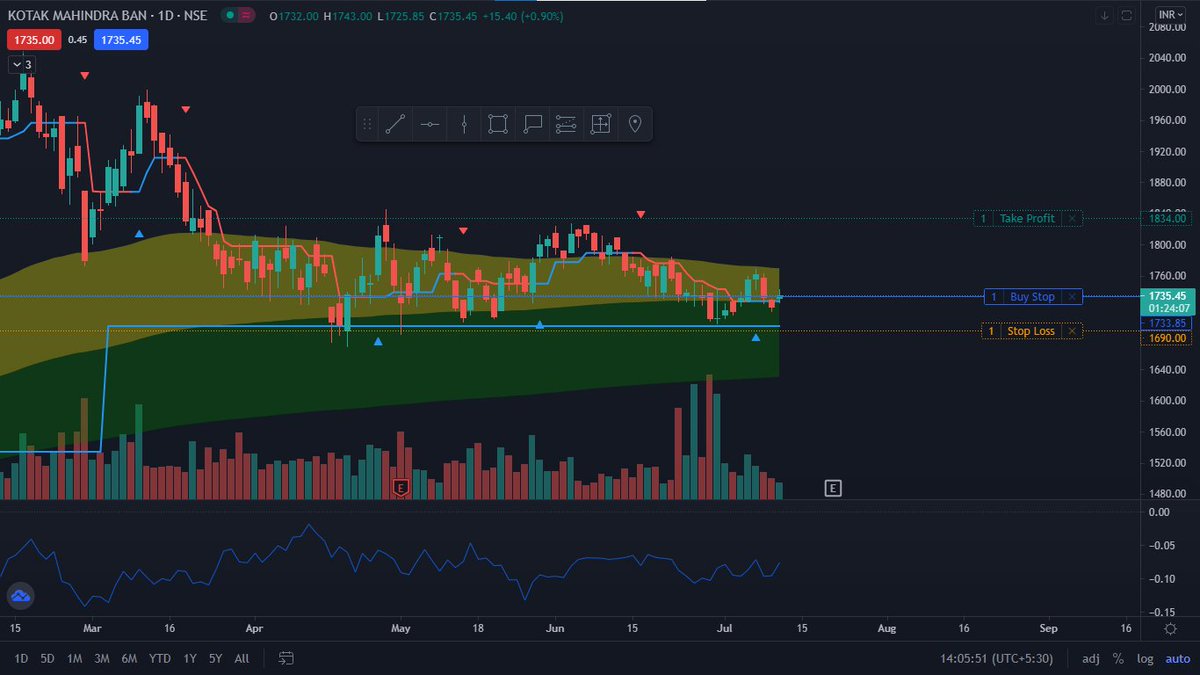Screen dimensions: 1200x675
Task: Click the Stop Loss order label
Action: click(x=1030, y=331)
